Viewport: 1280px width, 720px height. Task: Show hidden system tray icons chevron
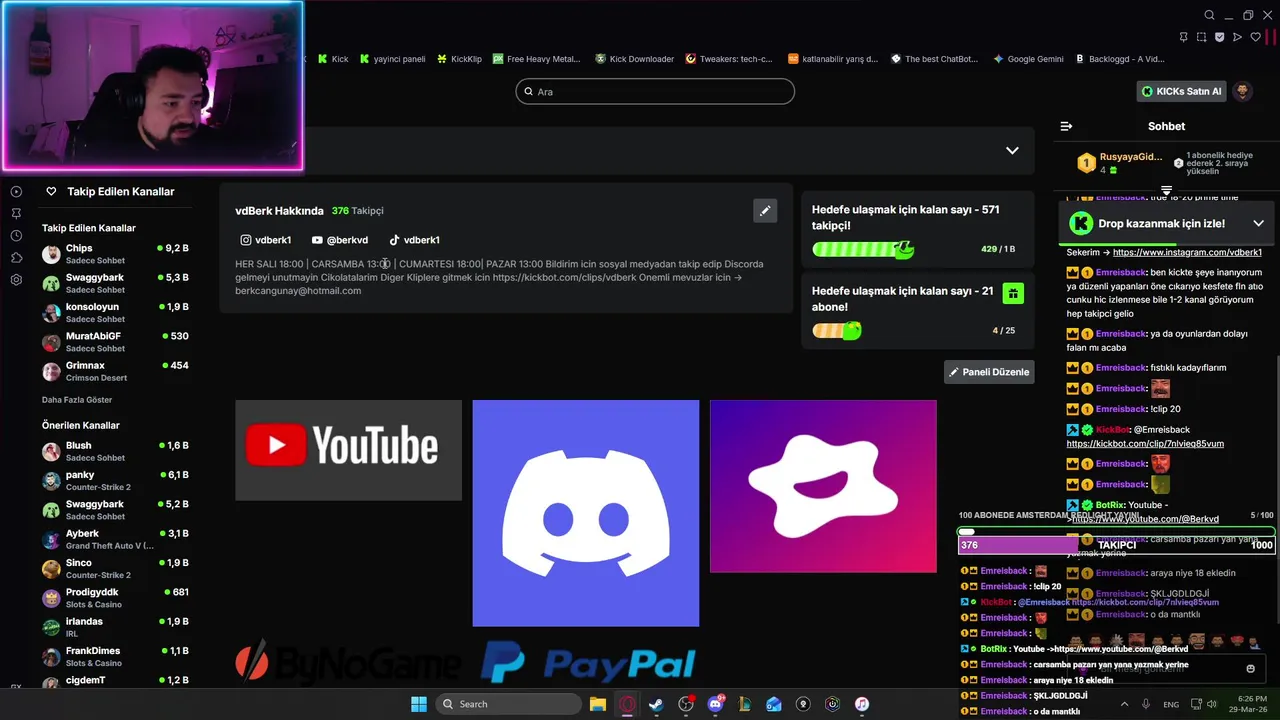coord(1124,704)
